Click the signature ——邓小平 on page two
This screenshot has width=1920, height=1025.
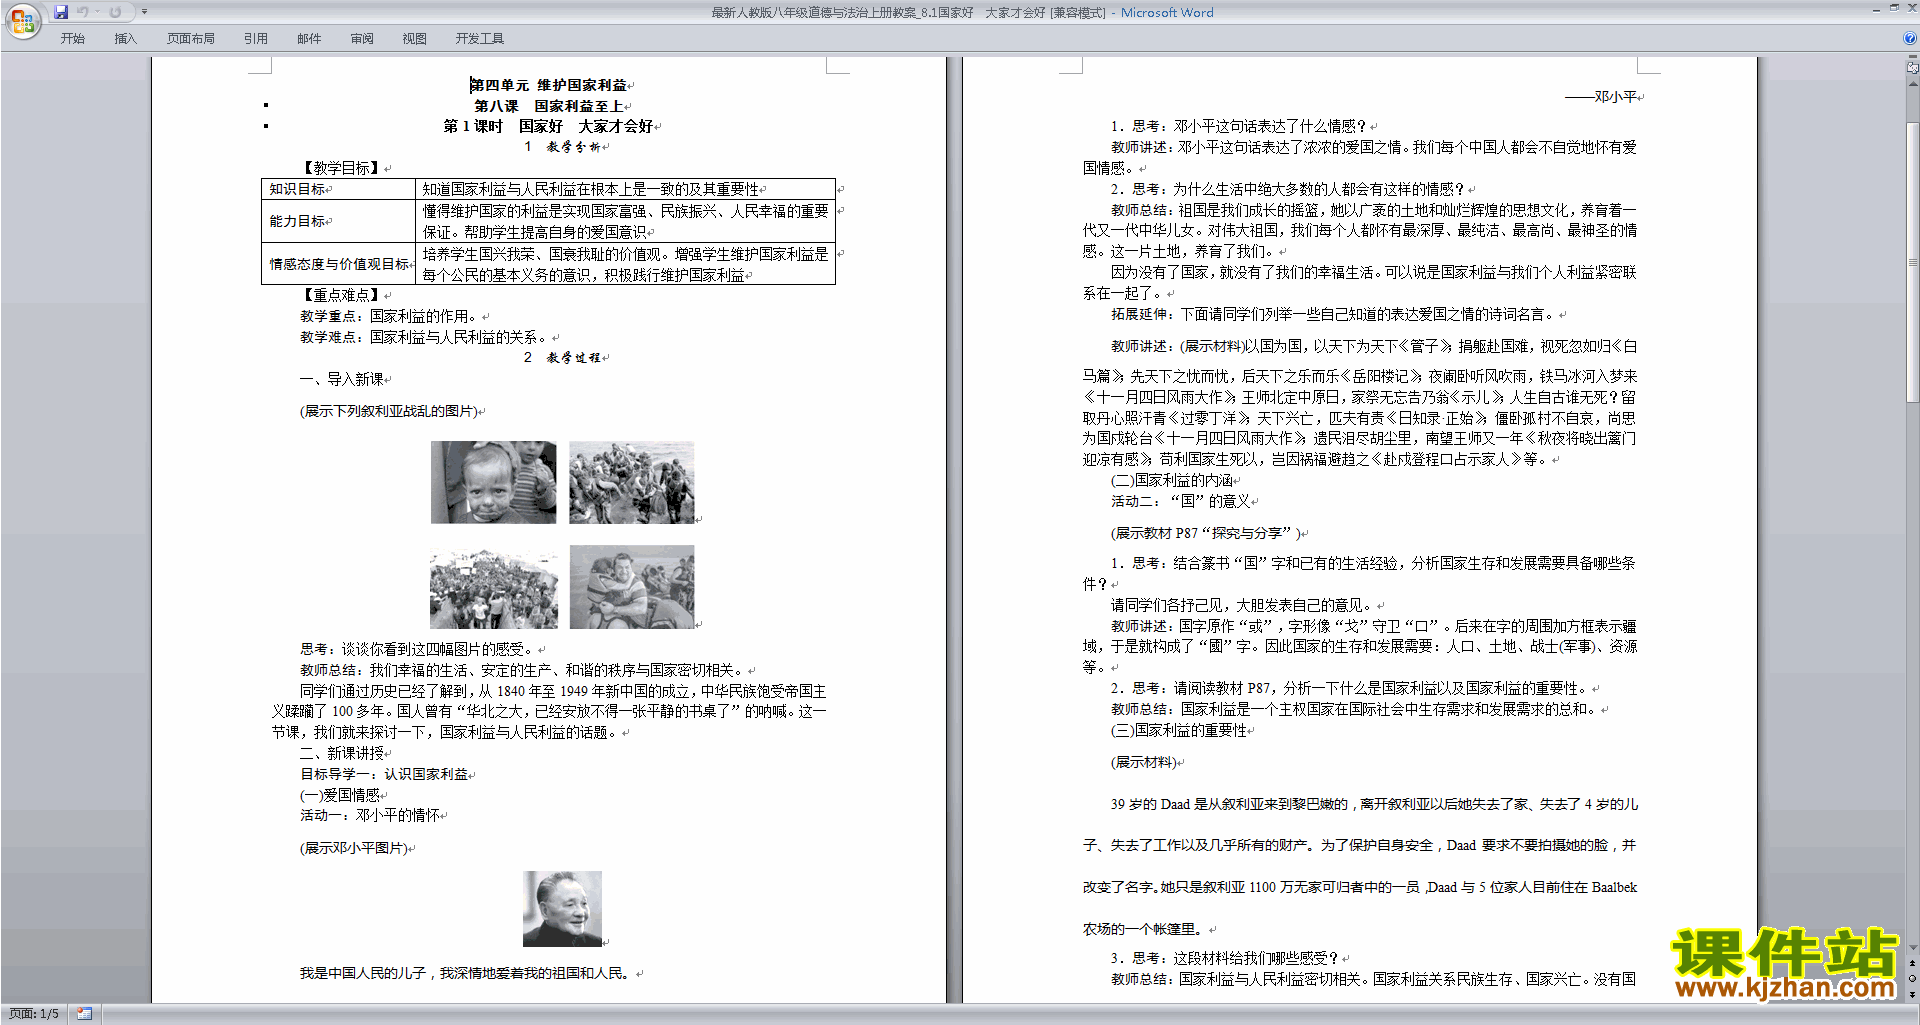(x=1601, y=97)
